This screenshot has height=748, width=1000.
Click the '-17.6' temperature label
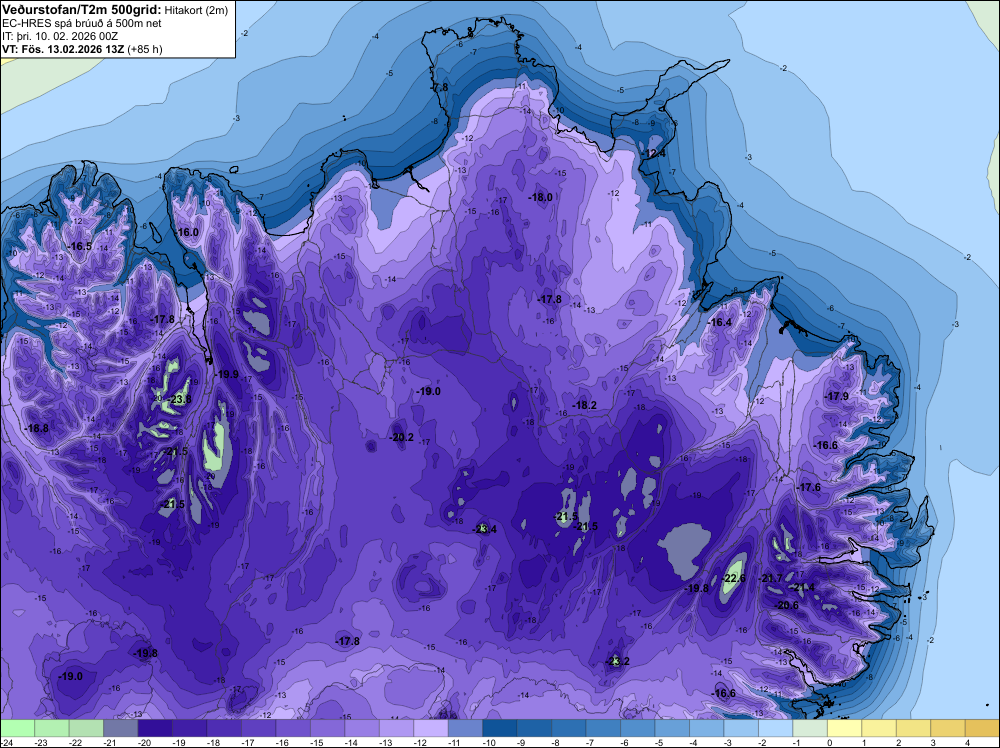809,487
